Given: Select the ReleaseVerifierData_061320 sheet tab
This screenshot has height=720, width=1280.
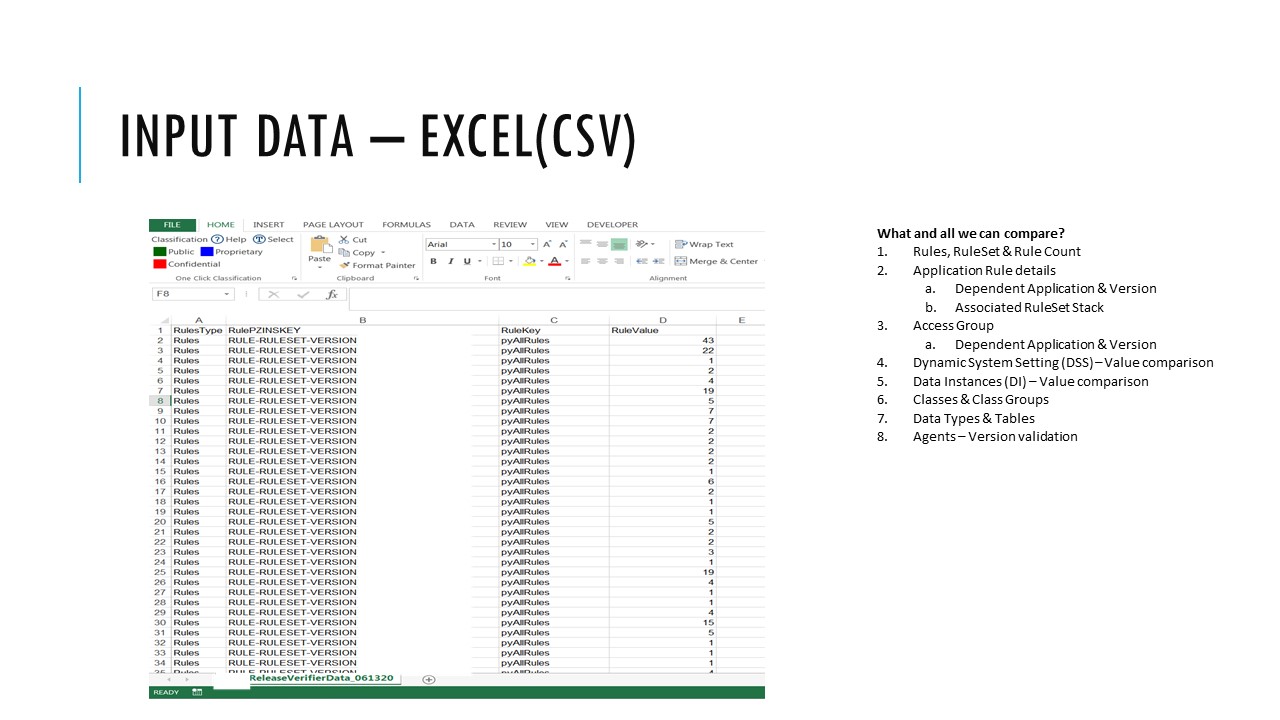Looking at the screenshot, I should coord(321,678).
